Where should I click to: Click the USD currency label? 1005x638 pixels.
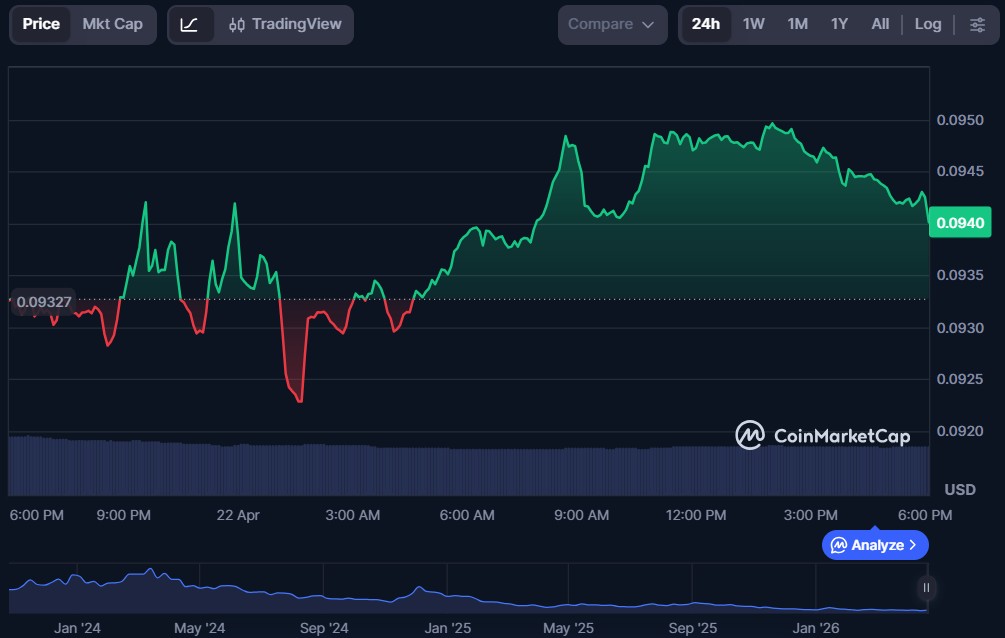point(959,489)
